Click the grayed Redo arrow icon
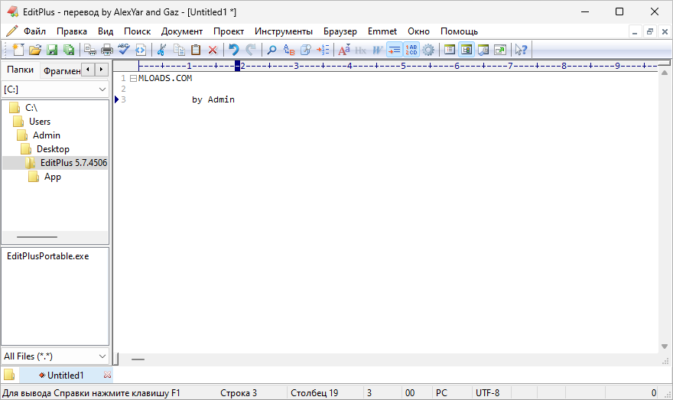This screenshot has width=673, height=400. click(251, 50)
